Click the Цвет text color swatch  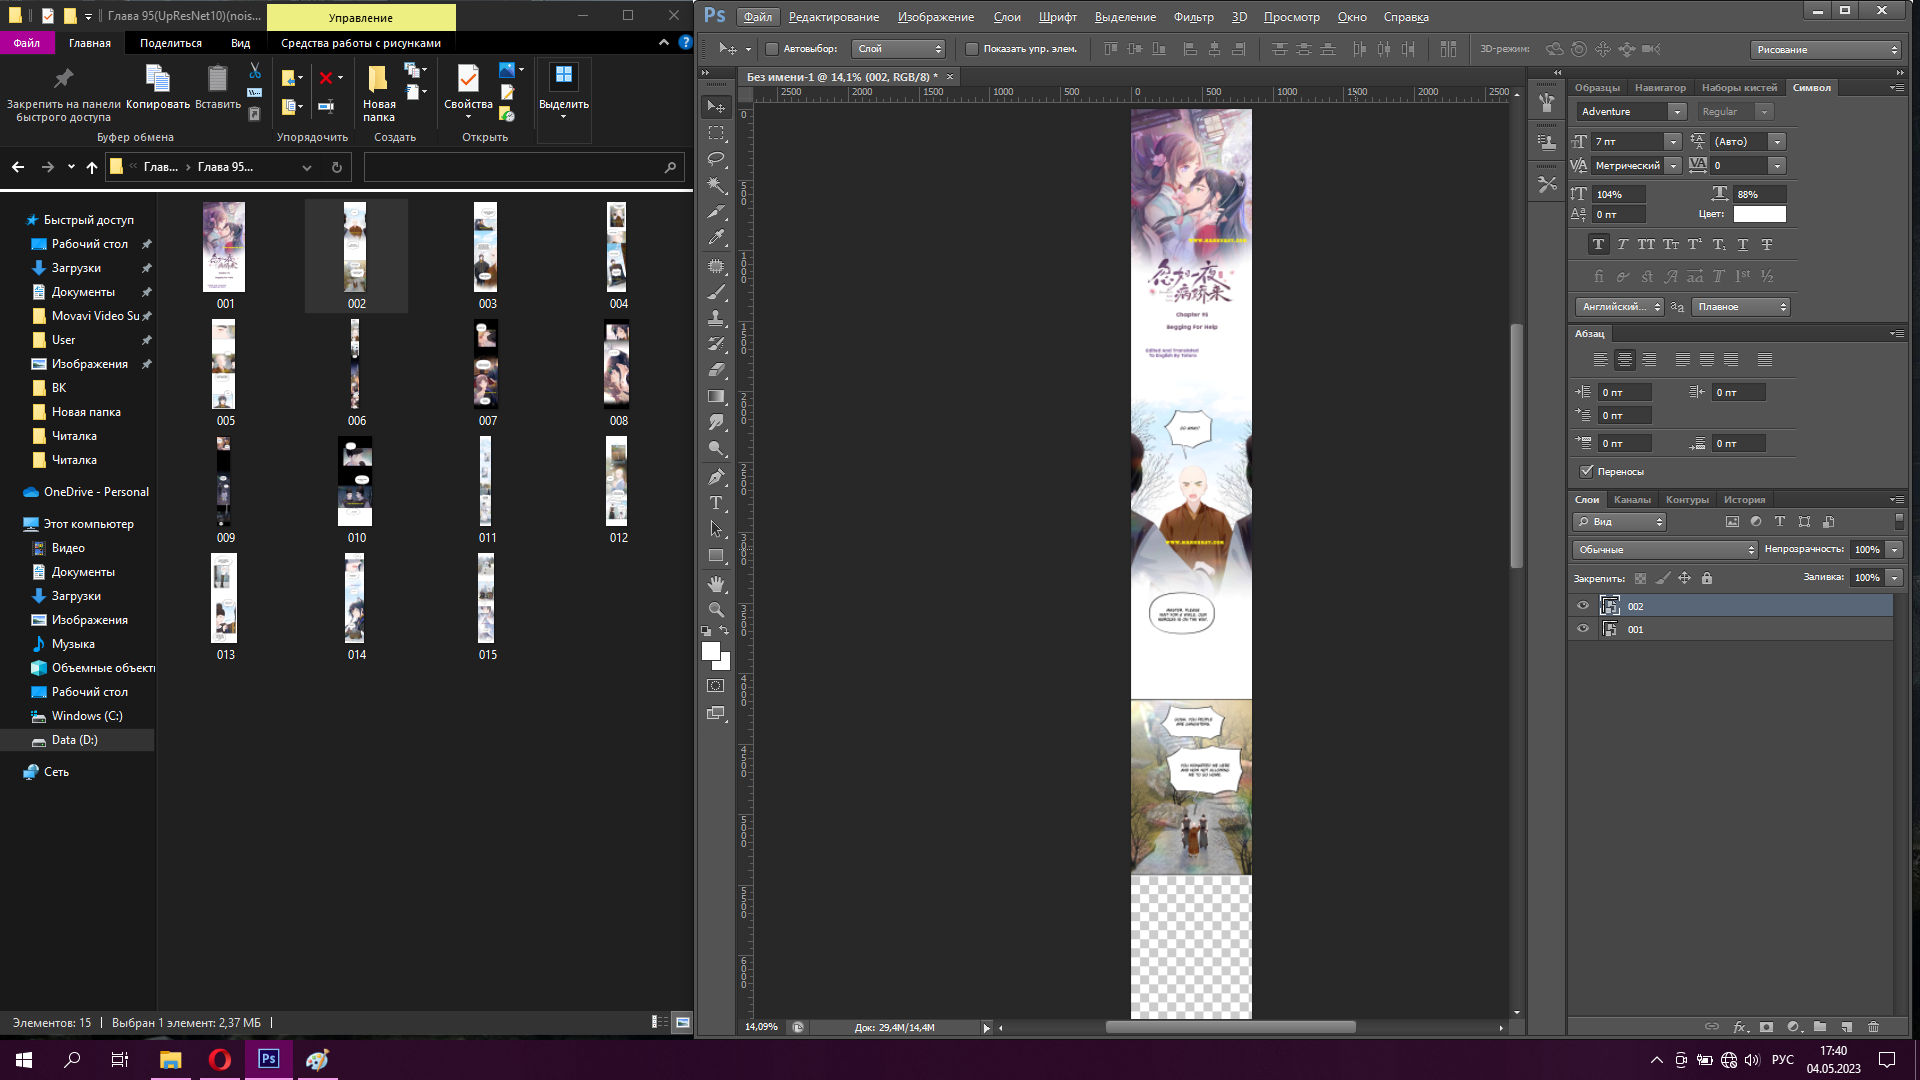point(1759,214)
